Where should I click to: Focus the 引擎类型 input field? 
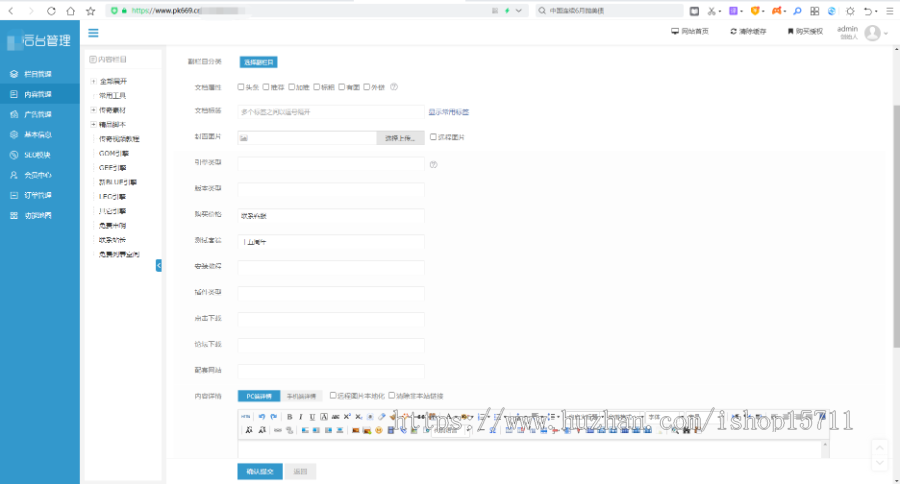[331, 164]
